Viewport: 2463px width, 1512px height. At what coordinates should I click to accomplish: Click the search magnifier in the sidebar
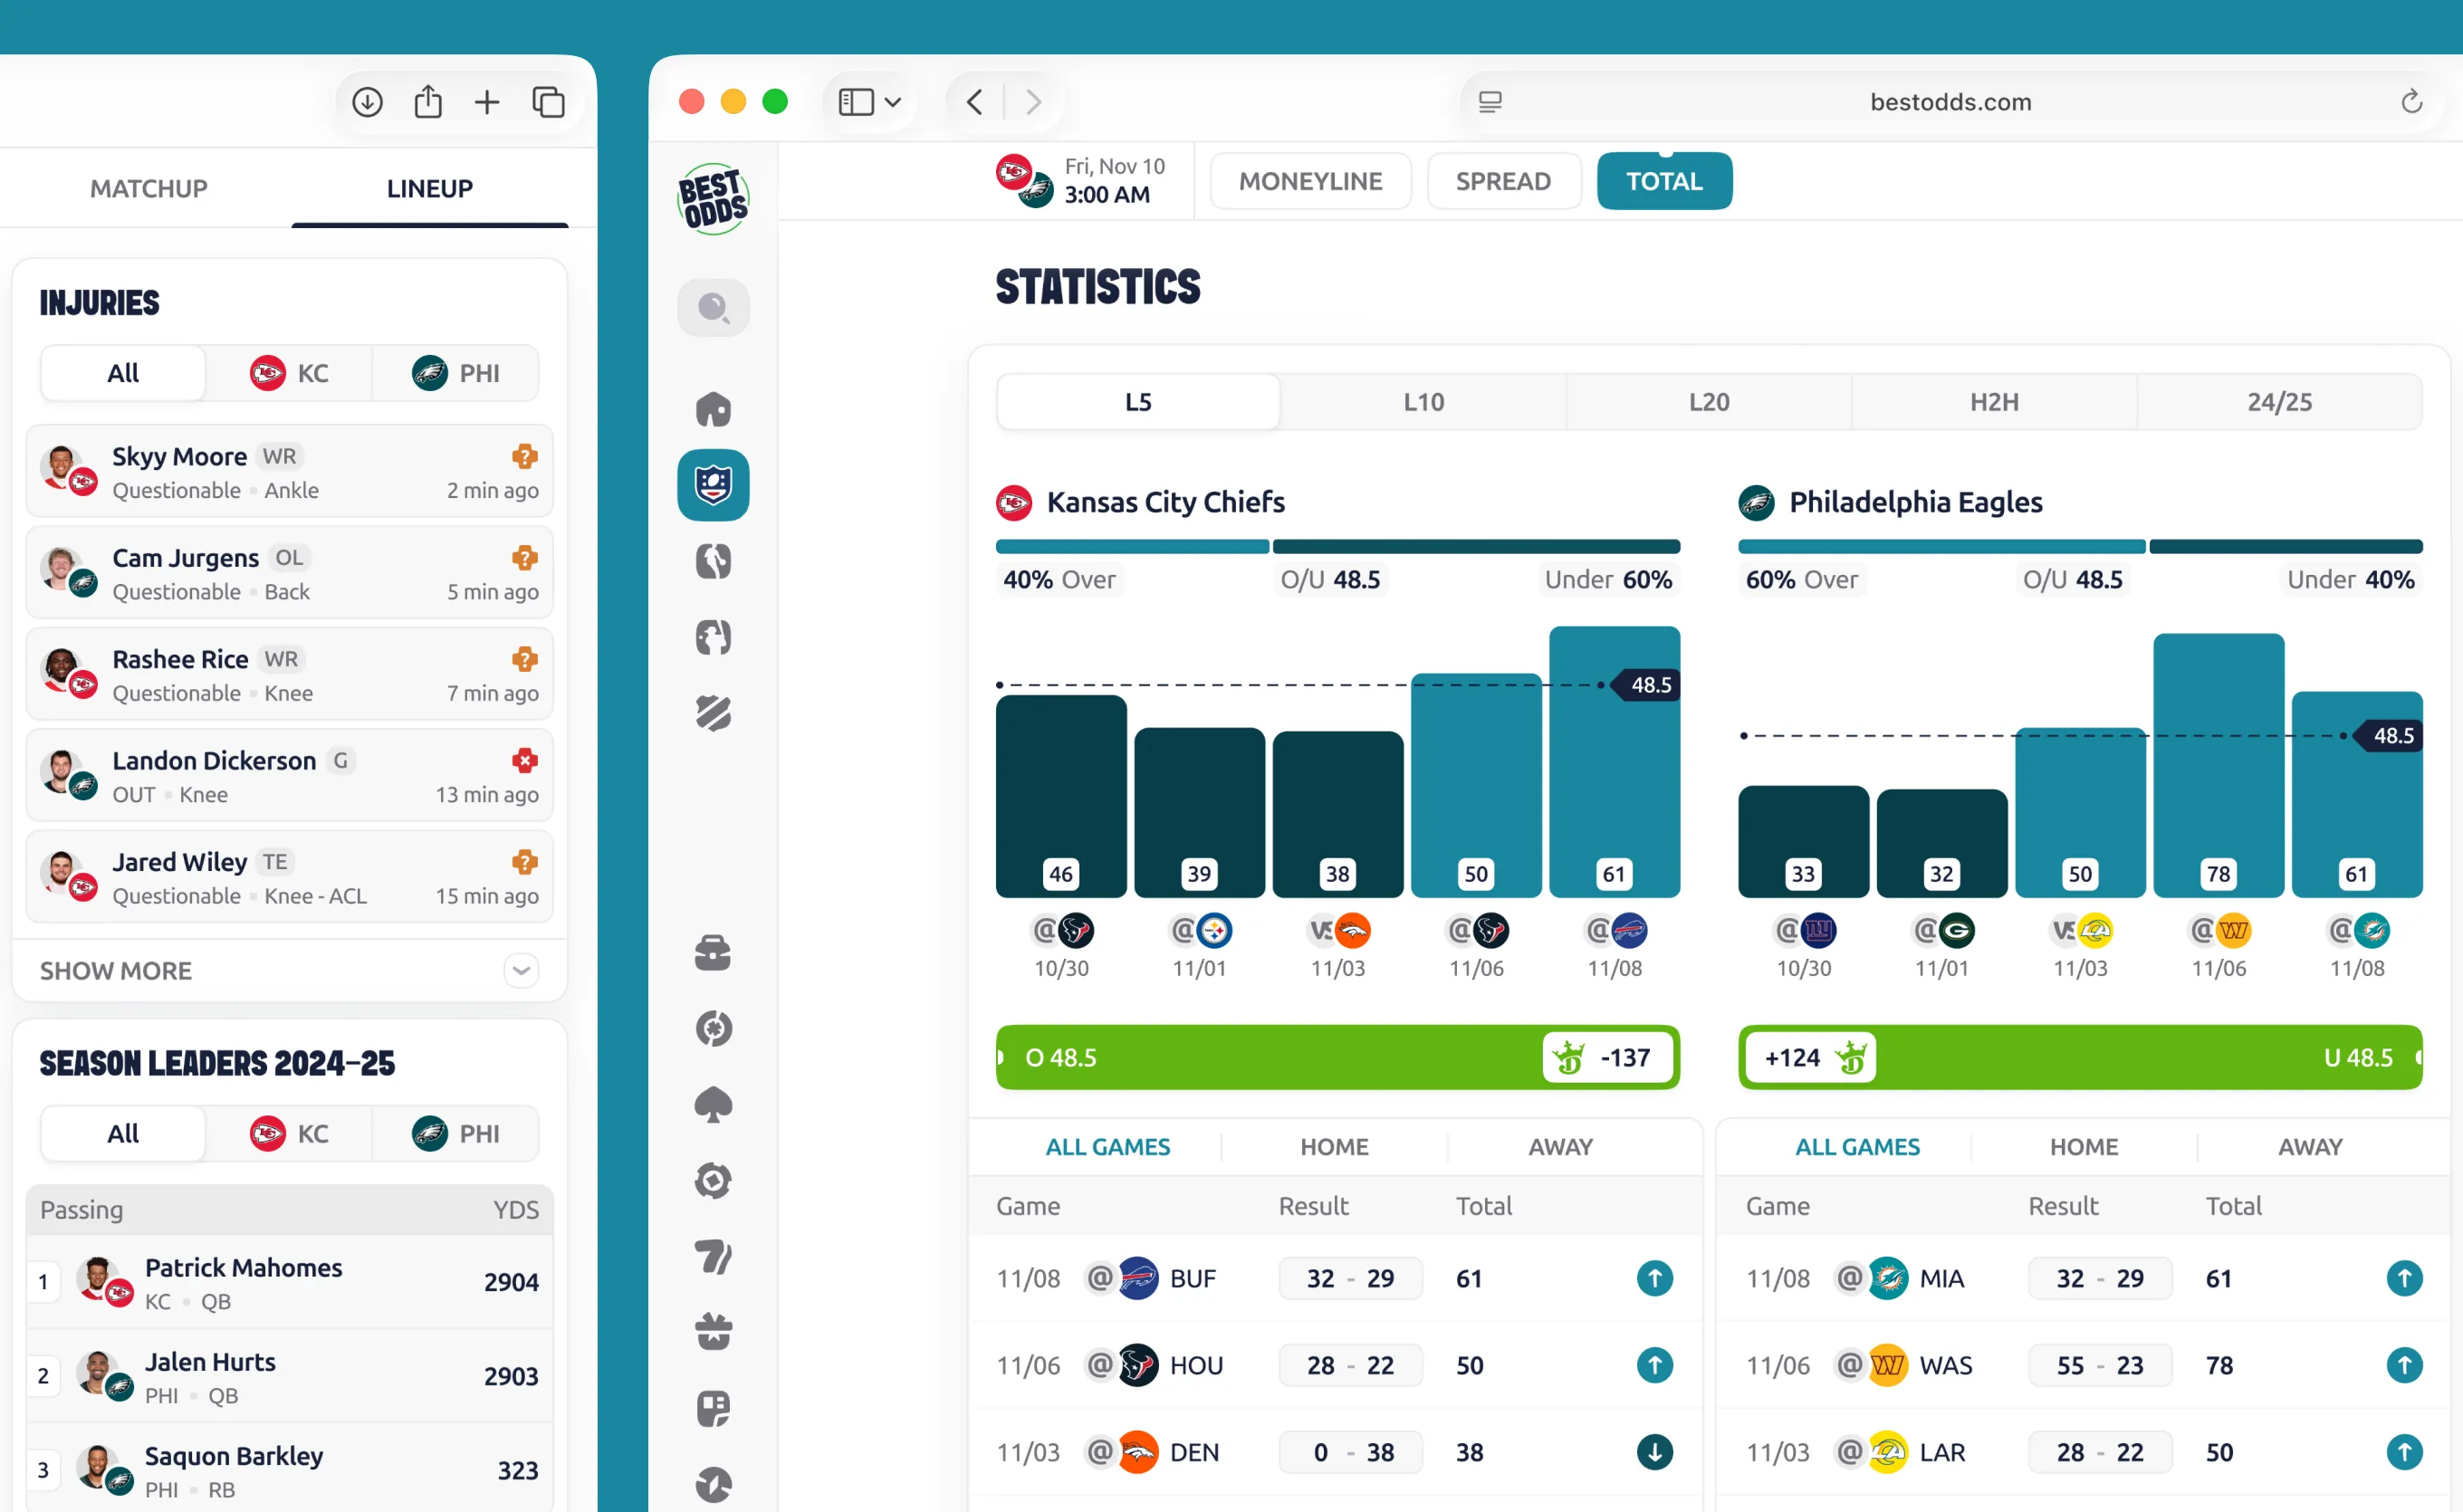(x=713, y=307)
